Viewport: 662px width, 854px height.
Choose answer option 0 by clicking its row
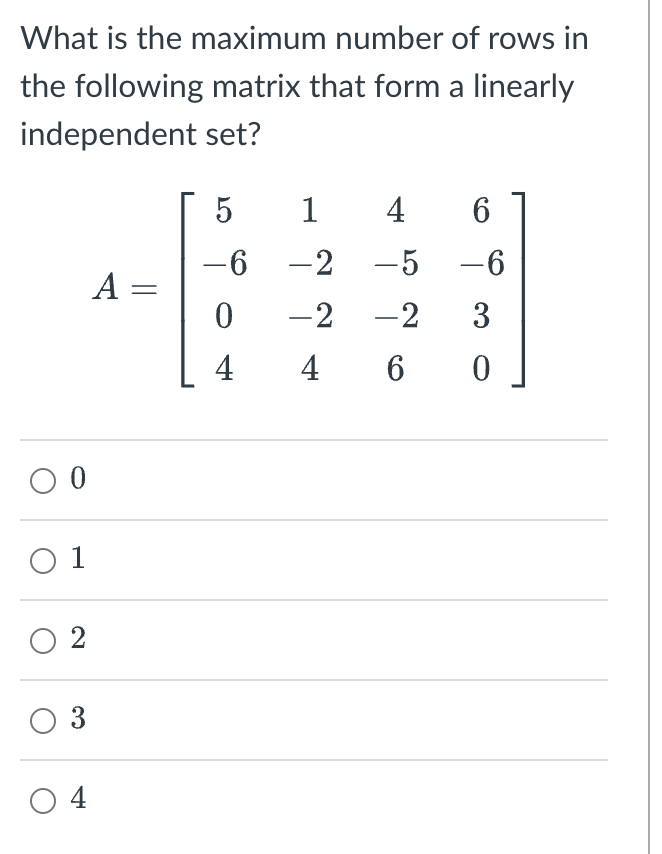pyautogui.click(x=300, y=478)
